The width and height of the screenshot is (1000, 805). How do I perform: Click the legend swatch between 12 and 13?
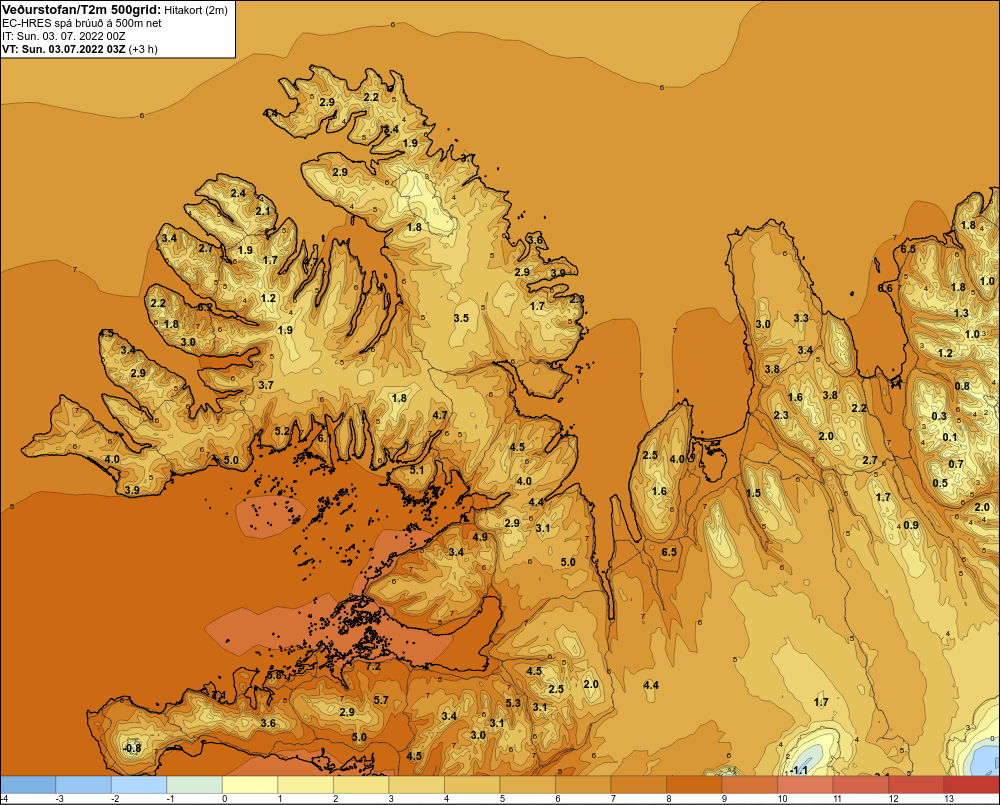tap(916, 784)
